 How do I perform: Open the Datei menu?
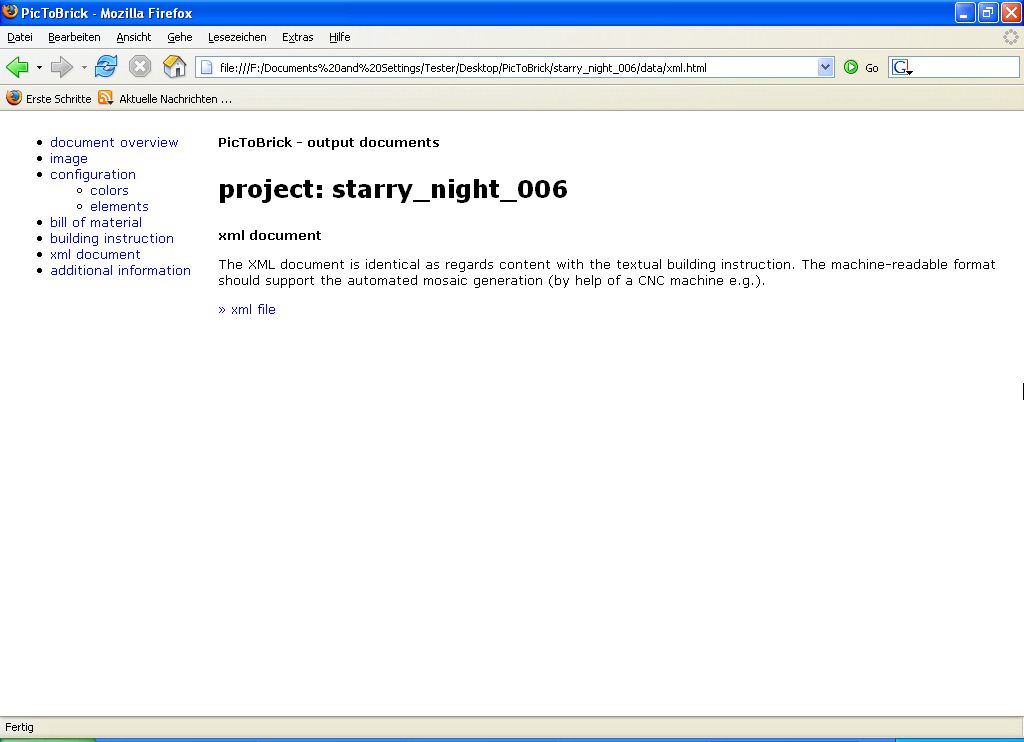coord(20,37)
